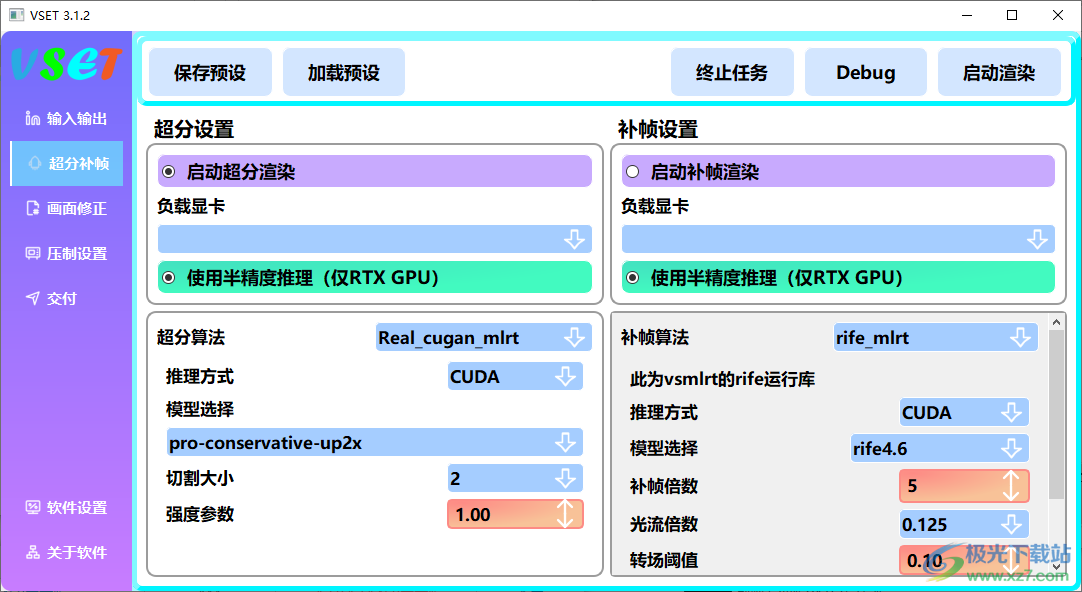Open the 超分算法 Real_cugan_mlrt dropdown

click(484, 337)
